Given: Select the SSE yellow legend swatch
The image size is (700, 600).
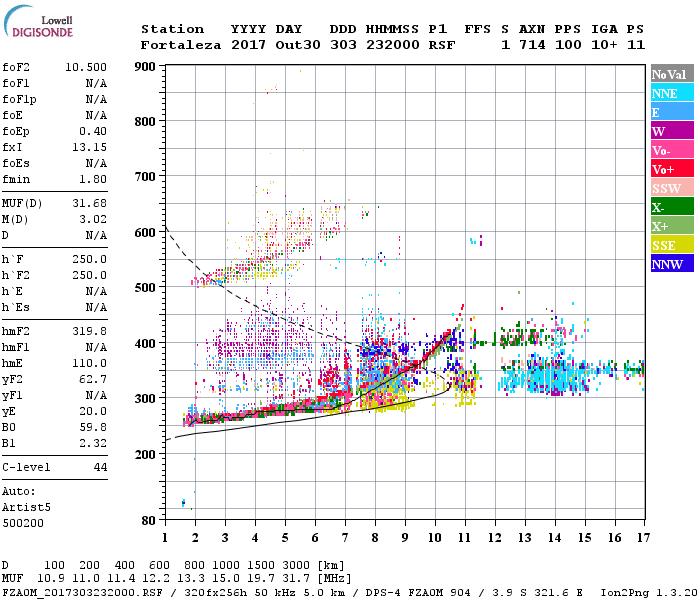Looking at the screenshot, I should pos(672,245).
